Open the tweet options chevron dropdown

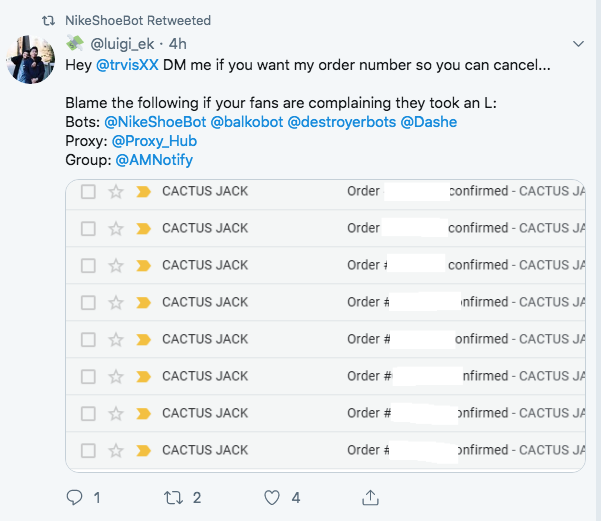coord(578,44)
